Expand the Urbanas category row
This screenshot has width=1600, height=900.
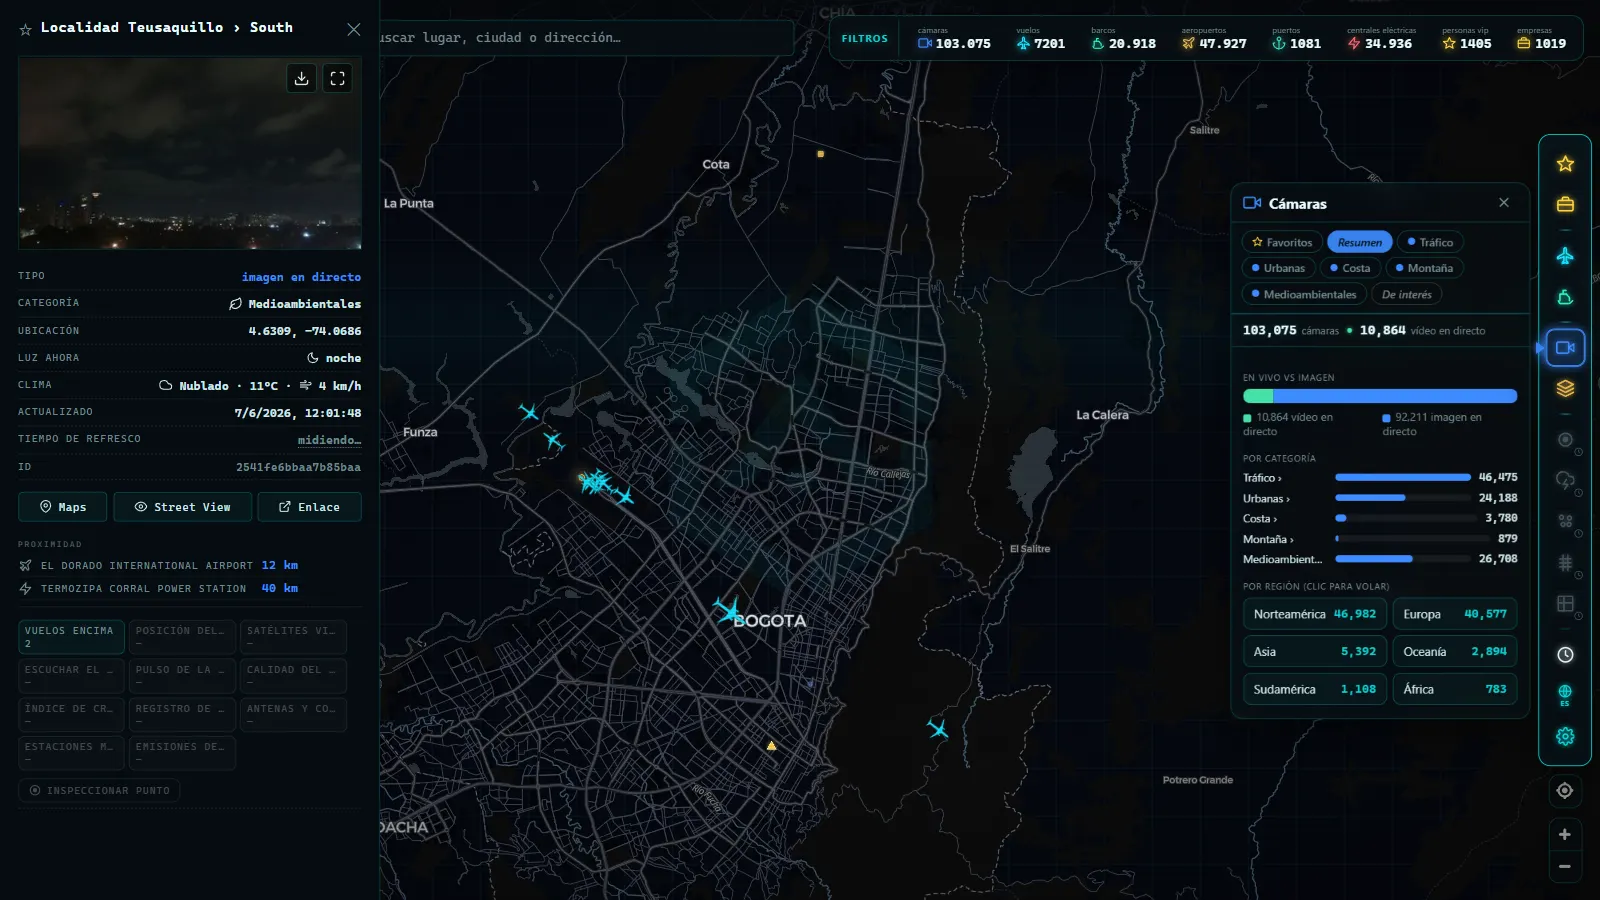1380,498
